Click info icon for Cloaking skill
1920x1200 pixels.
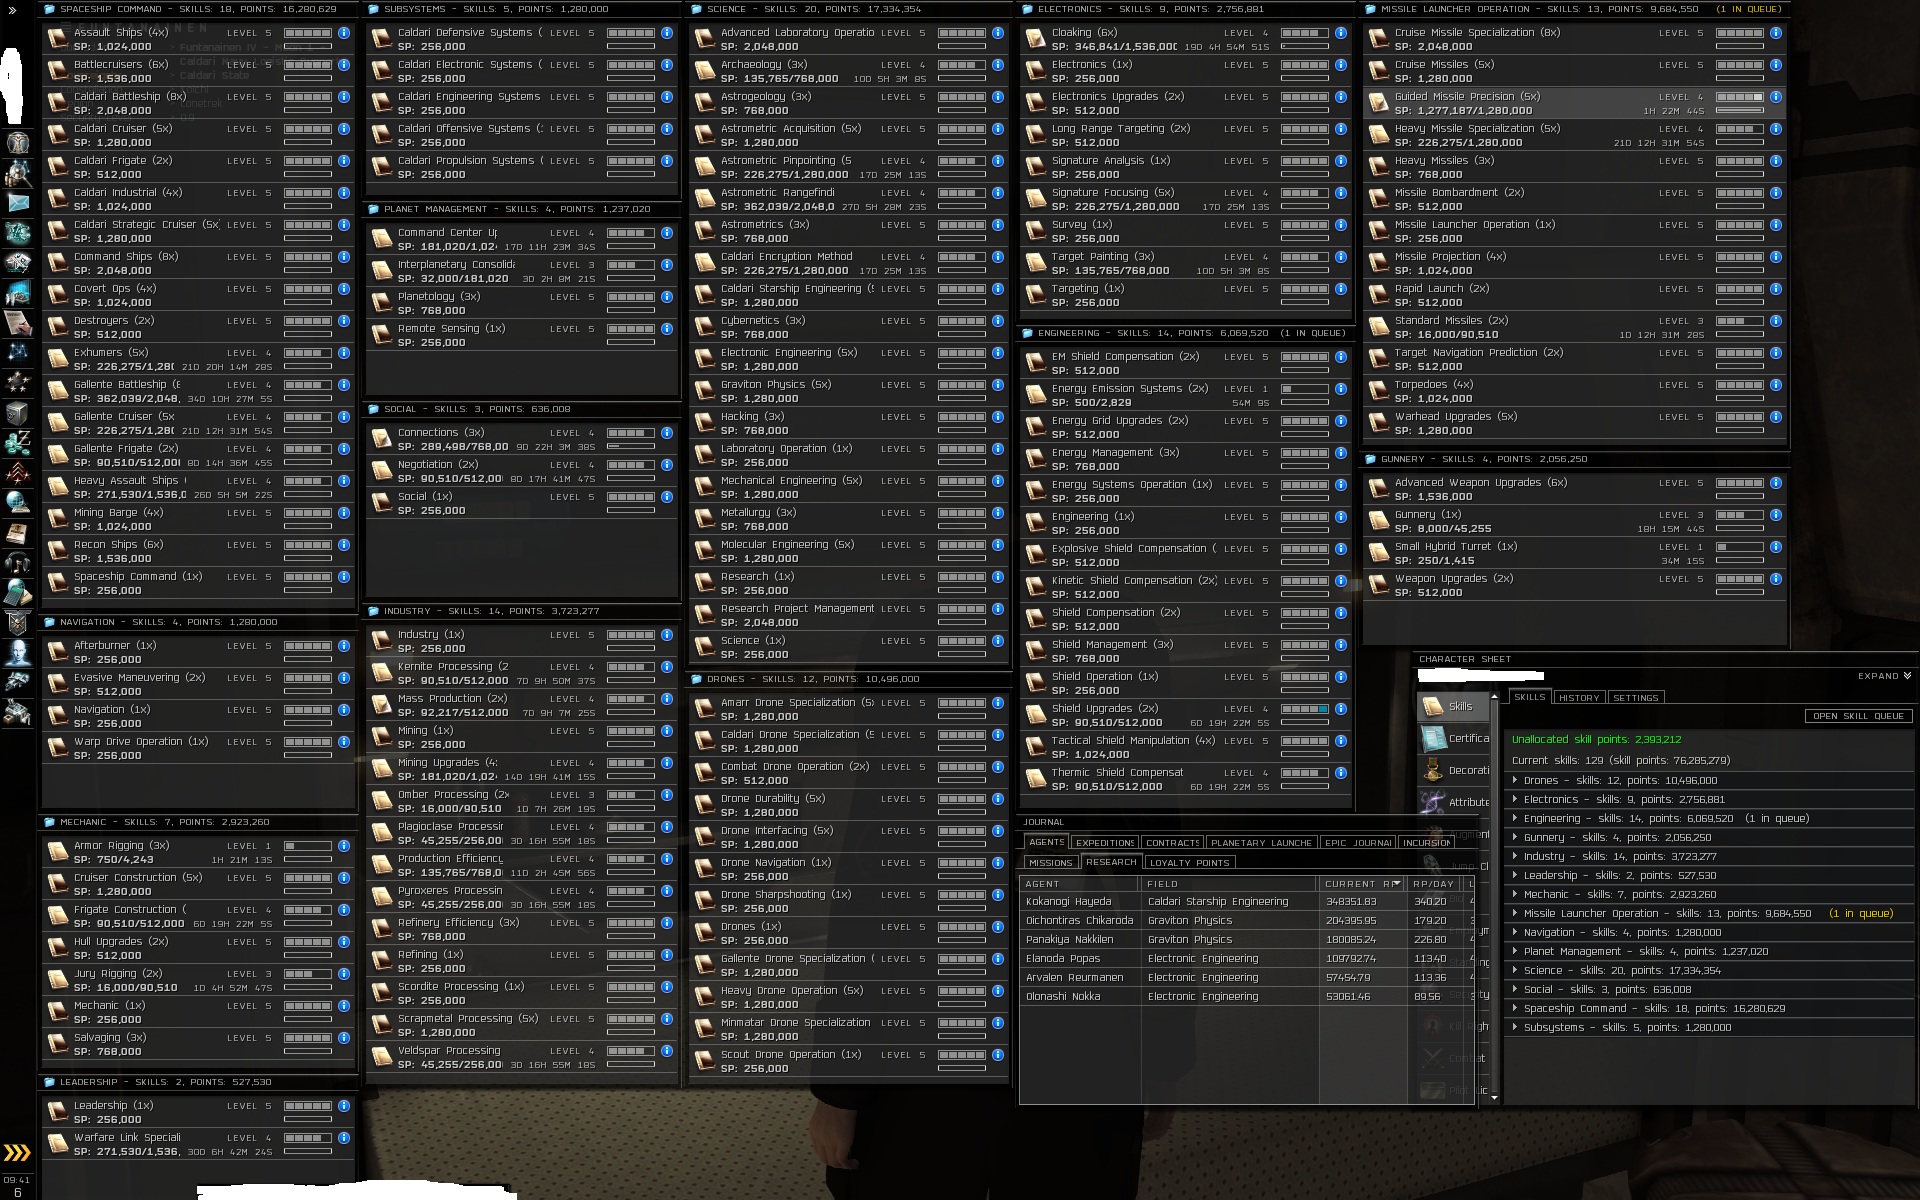coord(1340,33)
